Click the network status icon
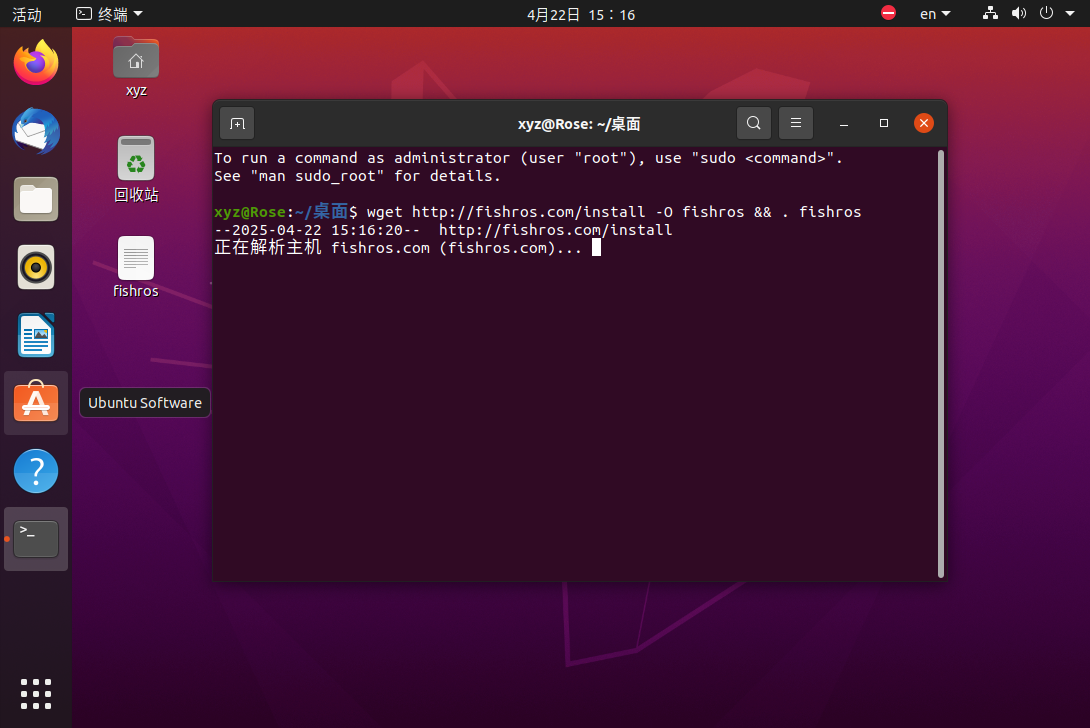The image size is (1090, 728). coord(991,13)
